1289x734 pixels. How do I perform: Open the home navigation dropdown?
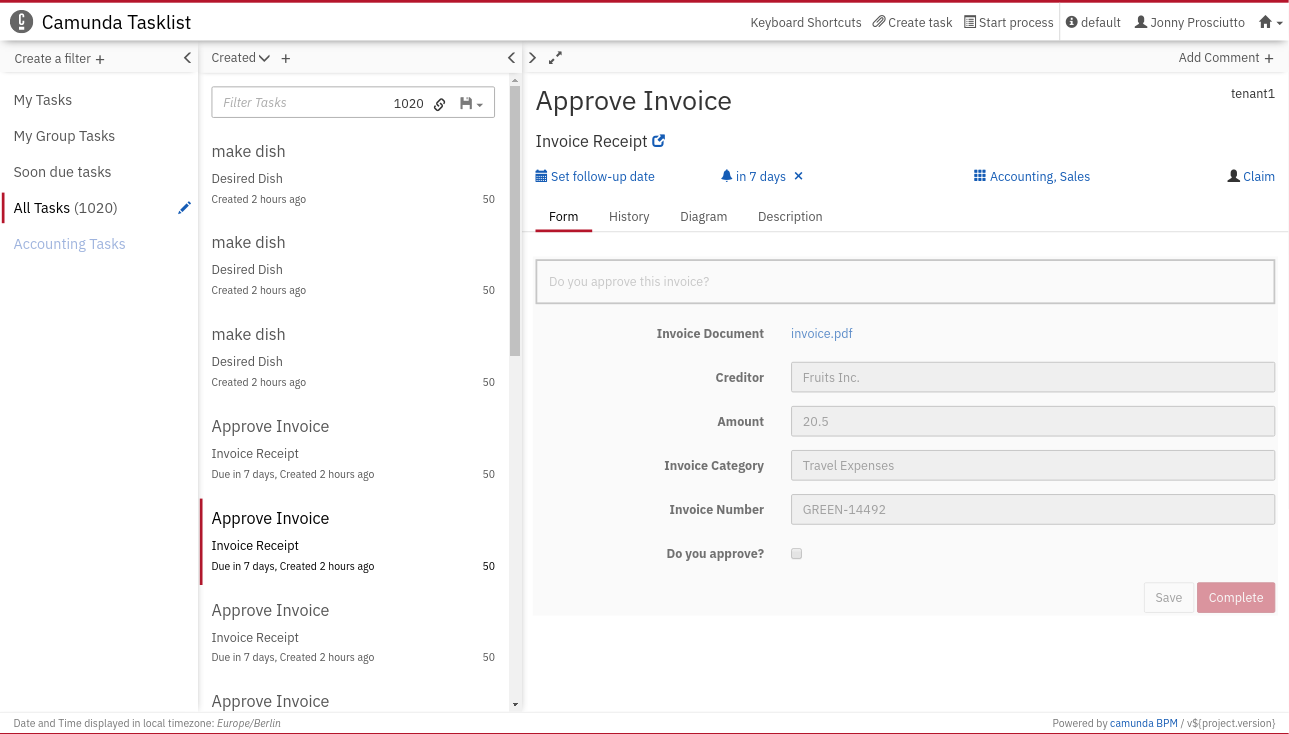(1270, 22)
